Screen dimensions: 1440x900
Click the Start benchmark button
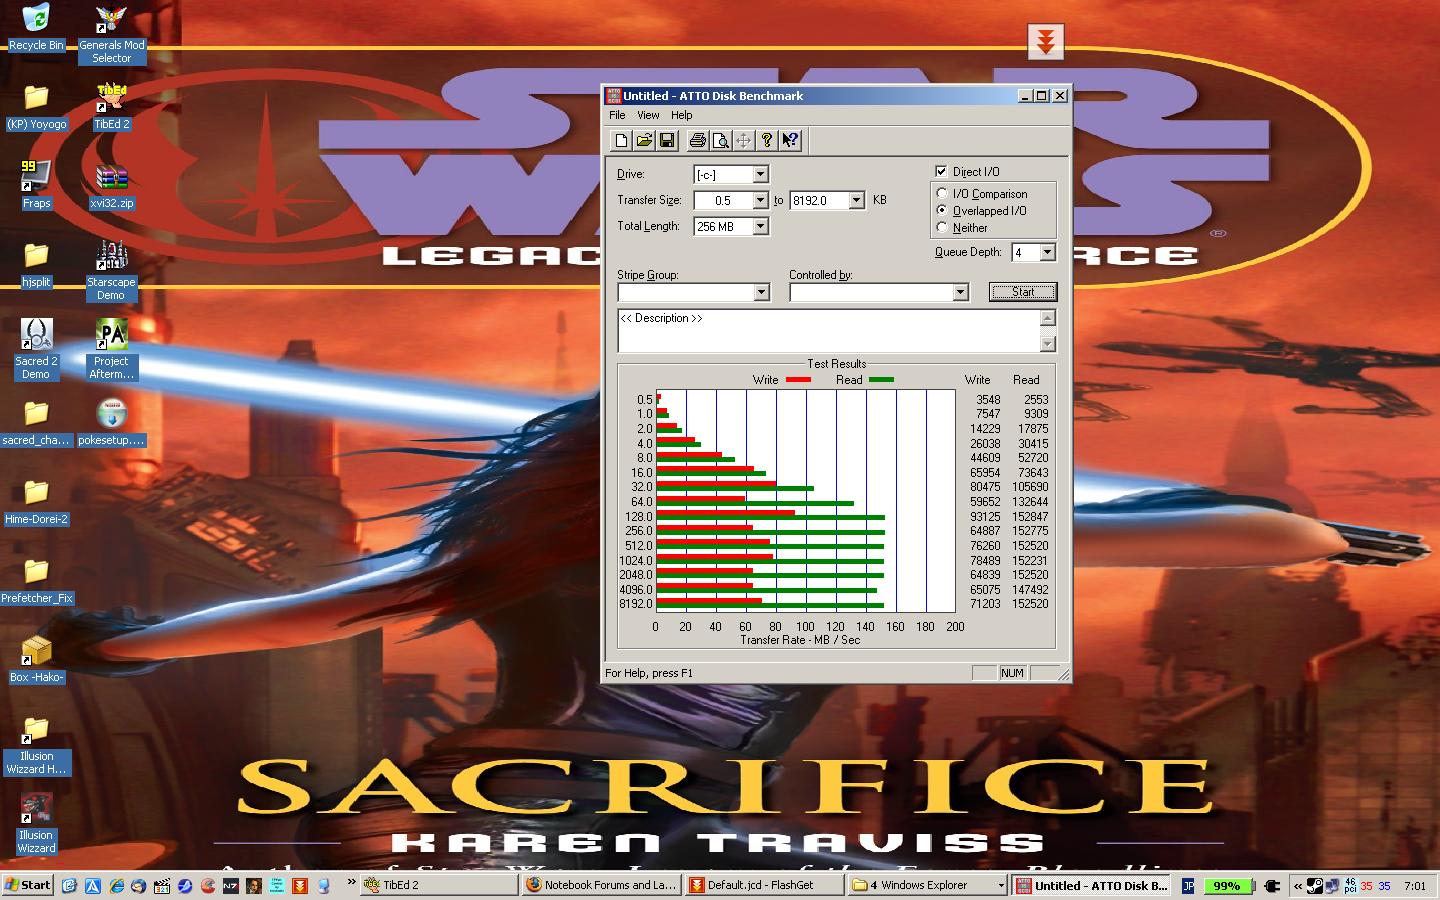1022,292
